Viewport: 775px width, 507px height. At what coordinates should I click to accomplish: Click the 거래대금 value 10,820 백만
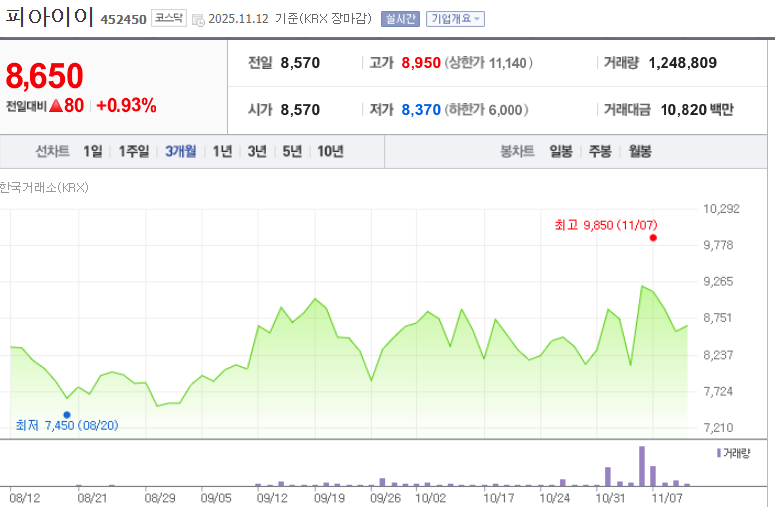pyautogui.click(x=697, y=110)
